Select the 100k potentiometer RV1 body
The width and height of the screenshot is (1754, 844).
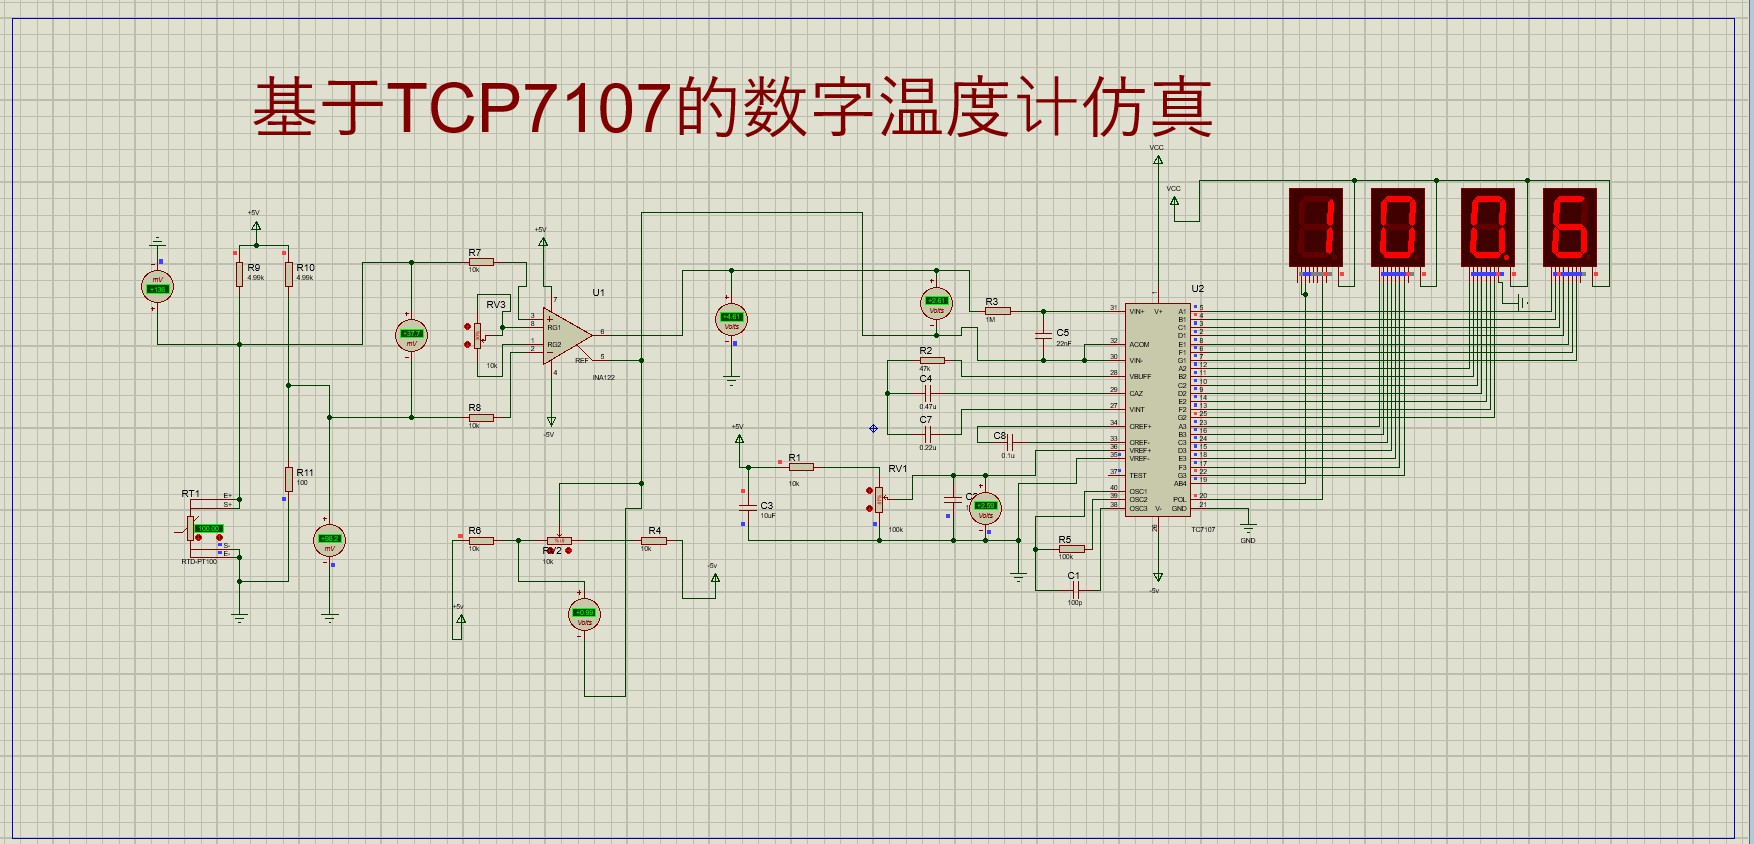879,500
